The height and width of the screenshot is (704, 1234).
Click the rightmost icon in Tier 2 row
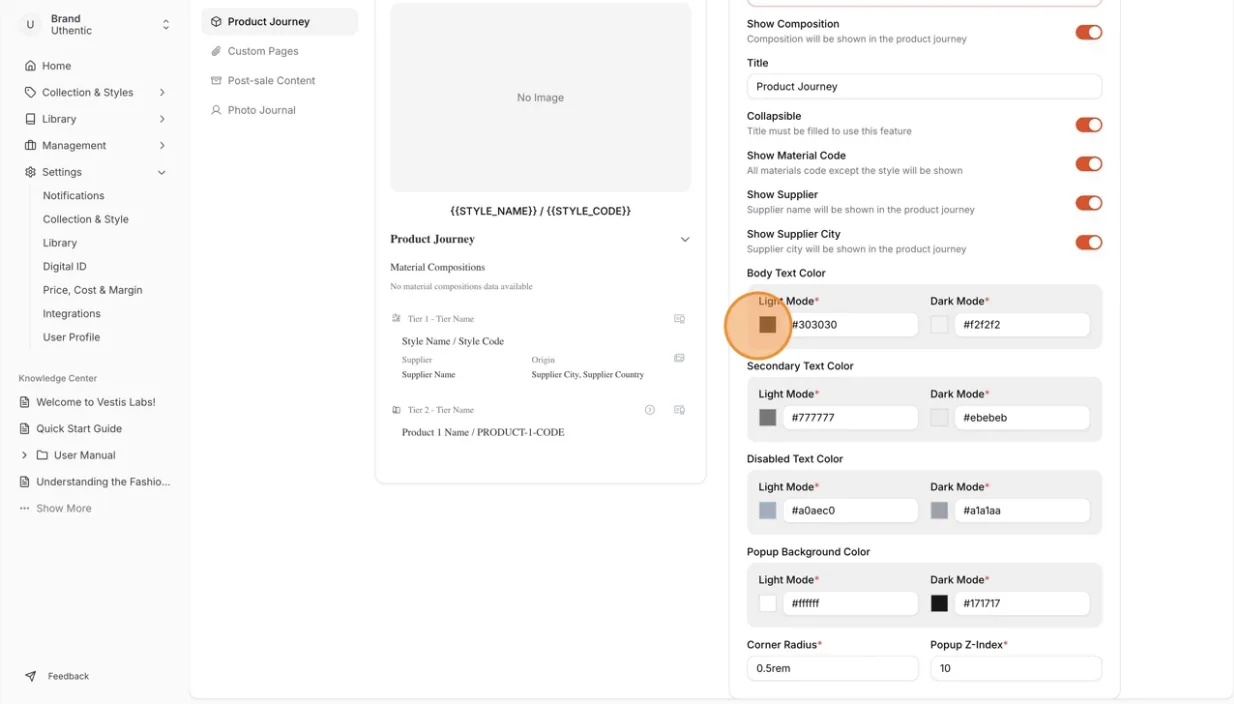click(x=679, y=410)
